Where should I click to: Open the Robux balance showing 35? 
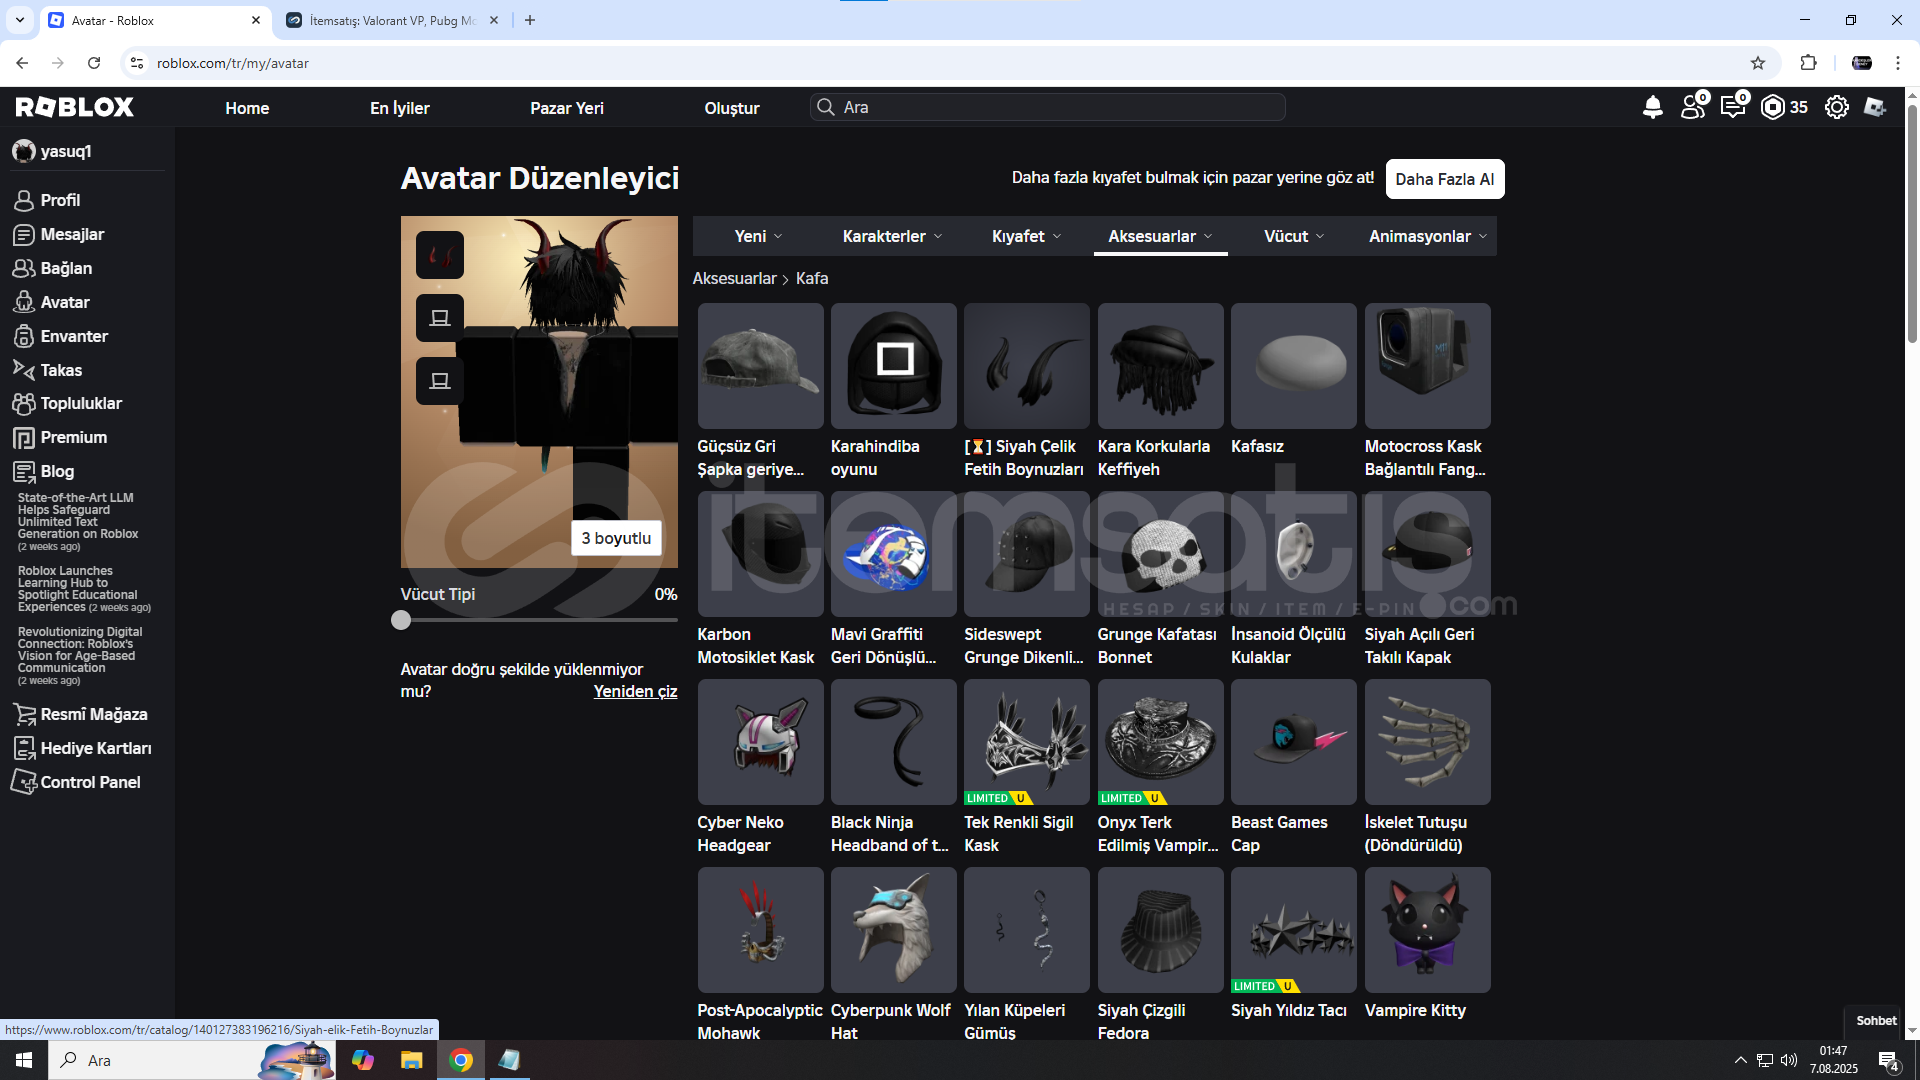click(1784, 107)
